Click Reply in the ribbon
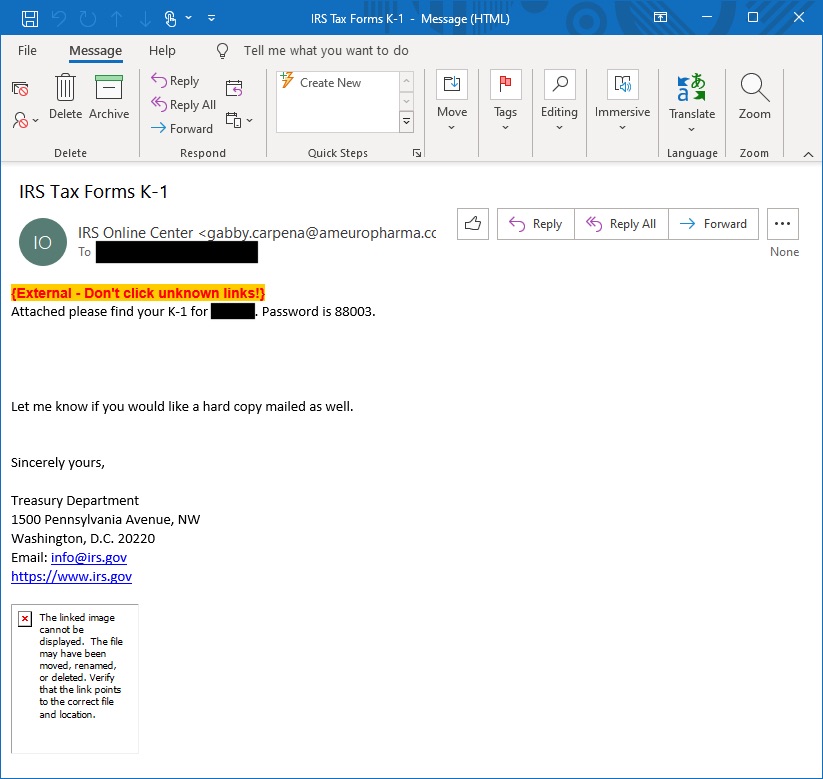 (x=175, y=81)
